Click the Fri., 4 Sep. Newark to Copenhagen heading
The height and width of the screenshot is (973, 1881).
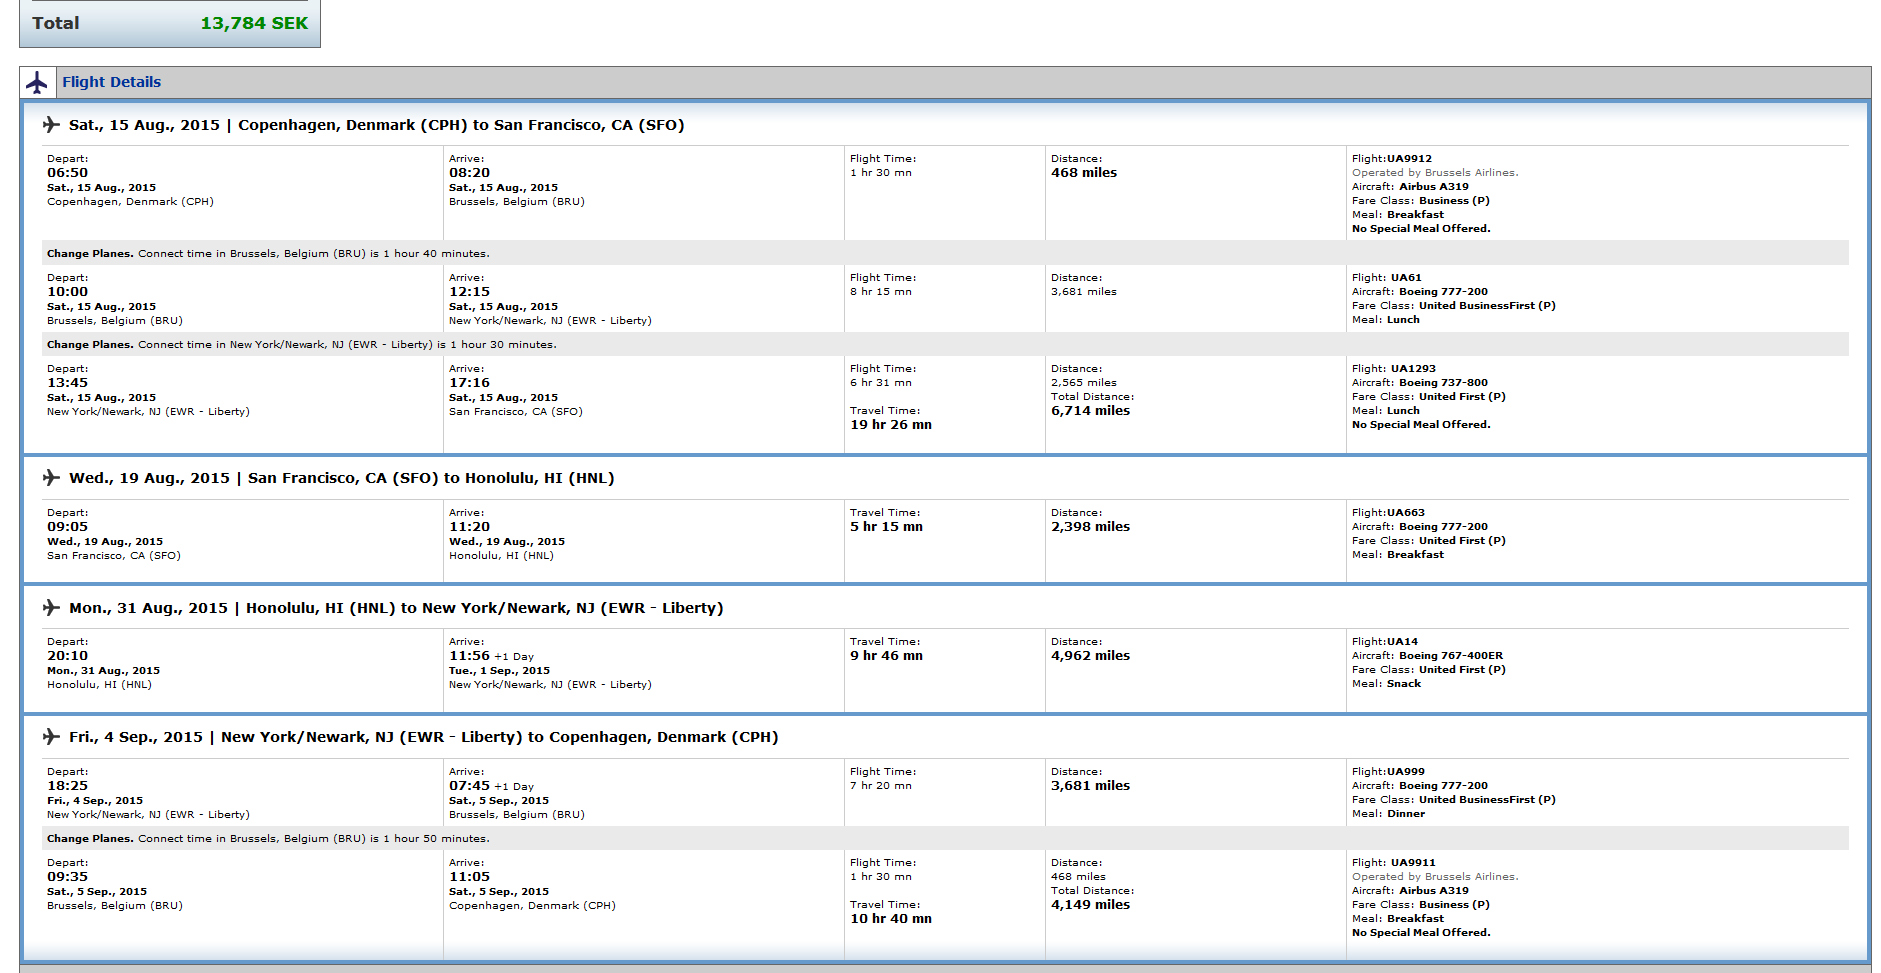423,737
